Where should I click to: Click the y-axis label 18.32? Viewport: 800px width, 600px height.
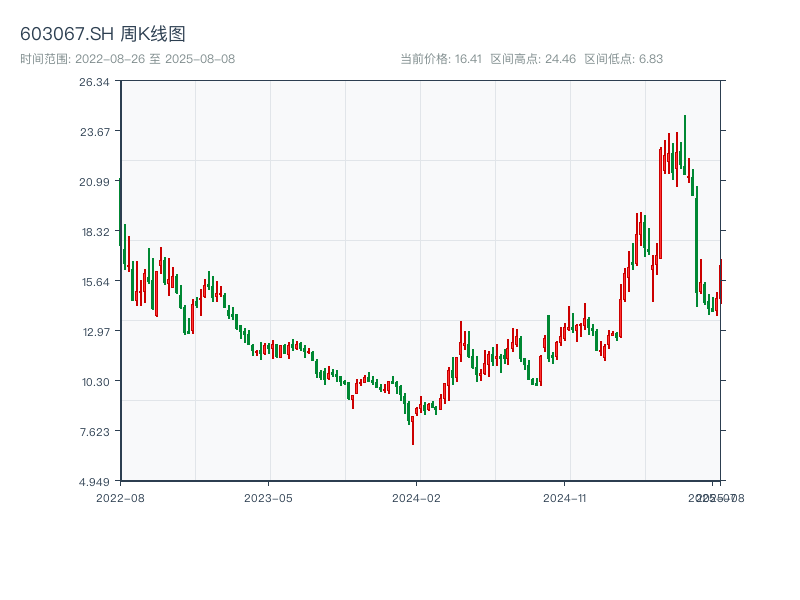[95, 232]
